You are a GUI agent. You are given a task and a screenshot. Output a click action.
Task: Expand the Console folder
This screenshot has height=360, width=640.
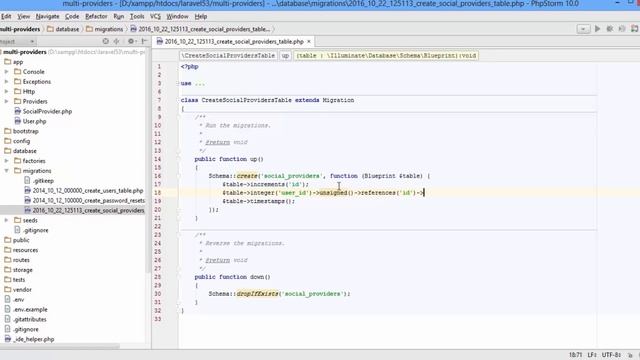[x=7, y=72]
